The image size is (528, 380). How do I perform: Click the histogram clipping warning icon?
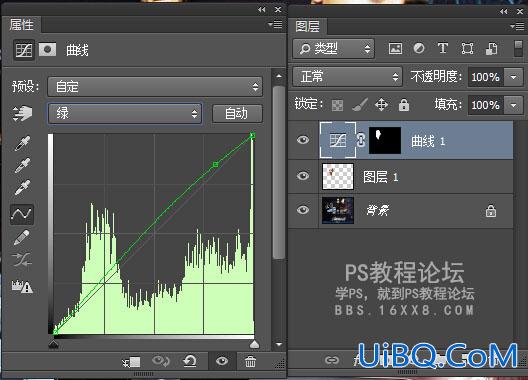pyautogui.click(x=22, y=286)
